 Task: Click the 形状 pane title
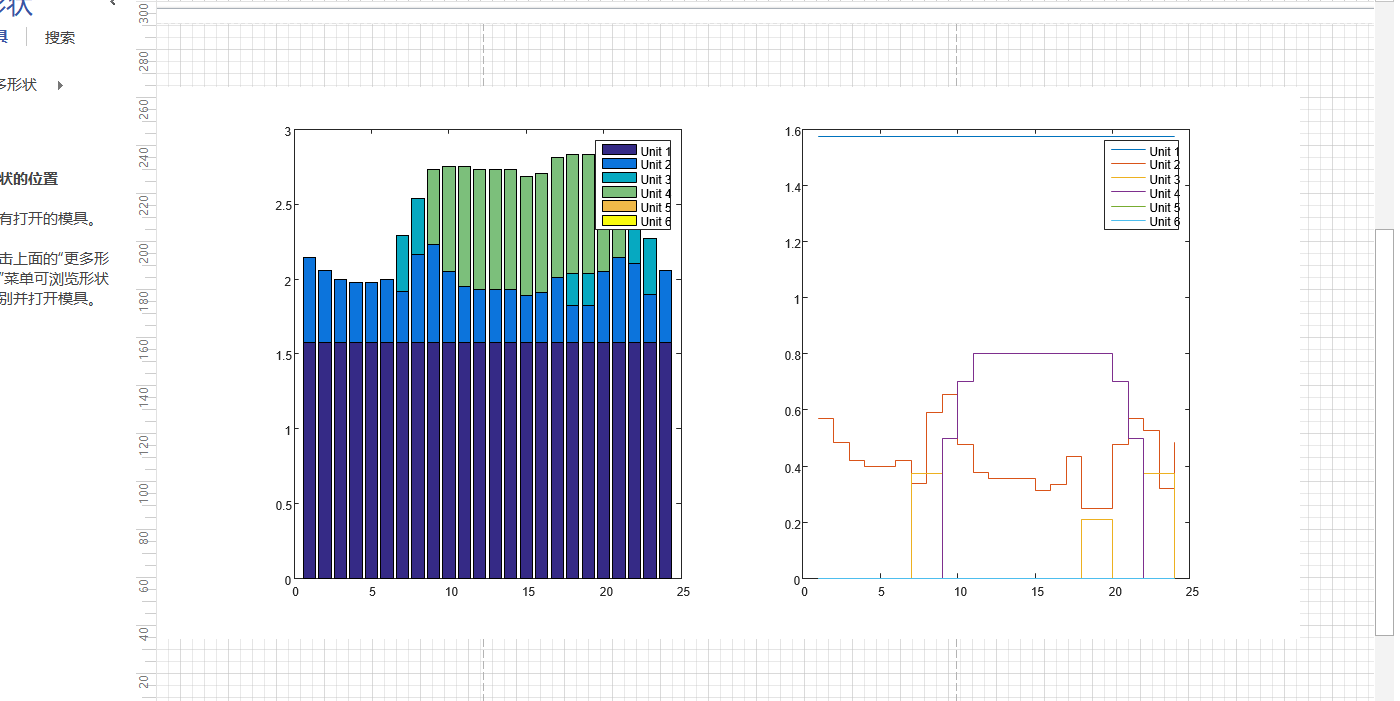point(15,8)
